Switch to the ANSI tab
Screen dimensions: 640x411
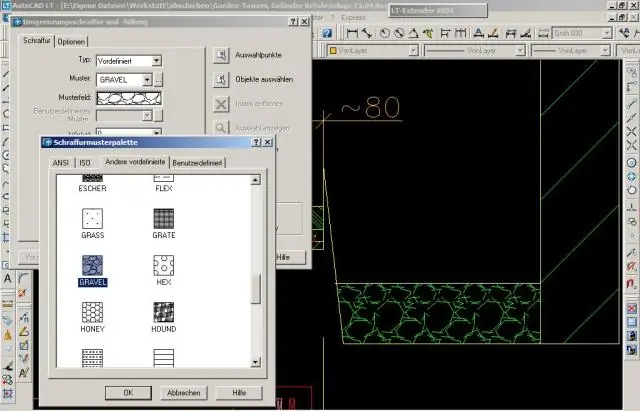(x=61, y=163)
